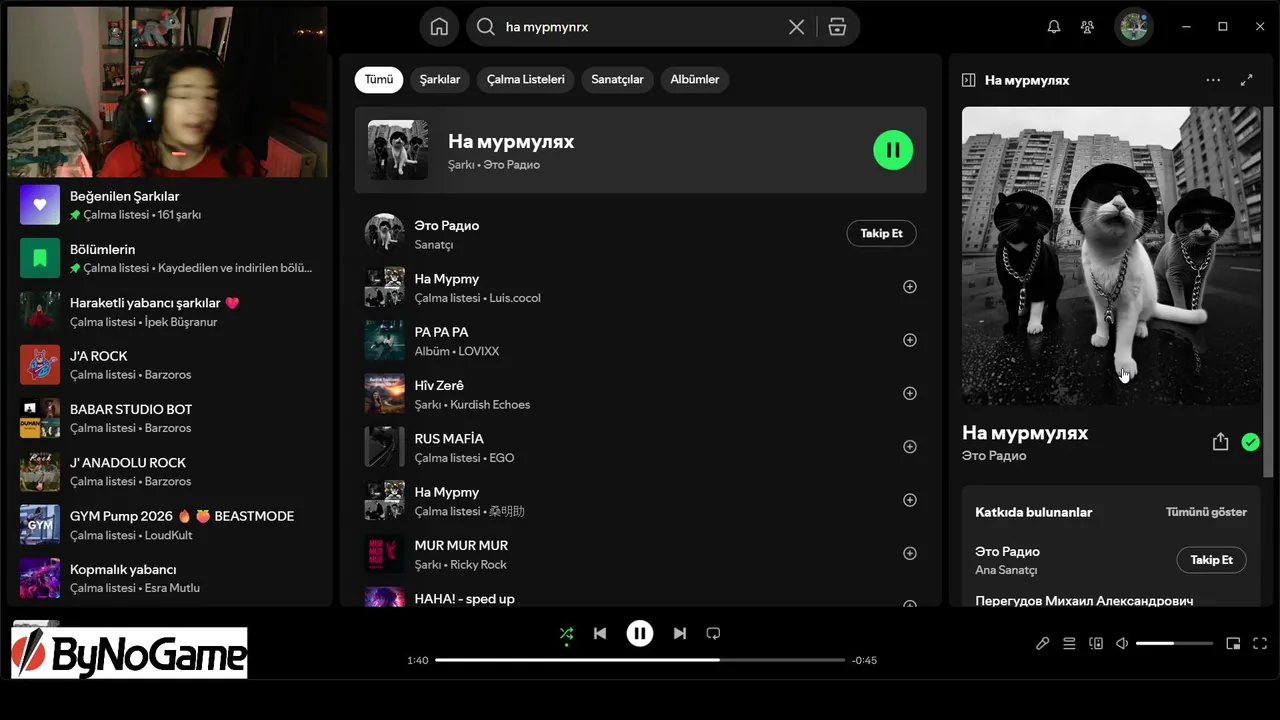The height and width of the screenshot is (720, 1280).
Task: Open RUS MAFİA playlist result
Action: (x=640, y=447)
